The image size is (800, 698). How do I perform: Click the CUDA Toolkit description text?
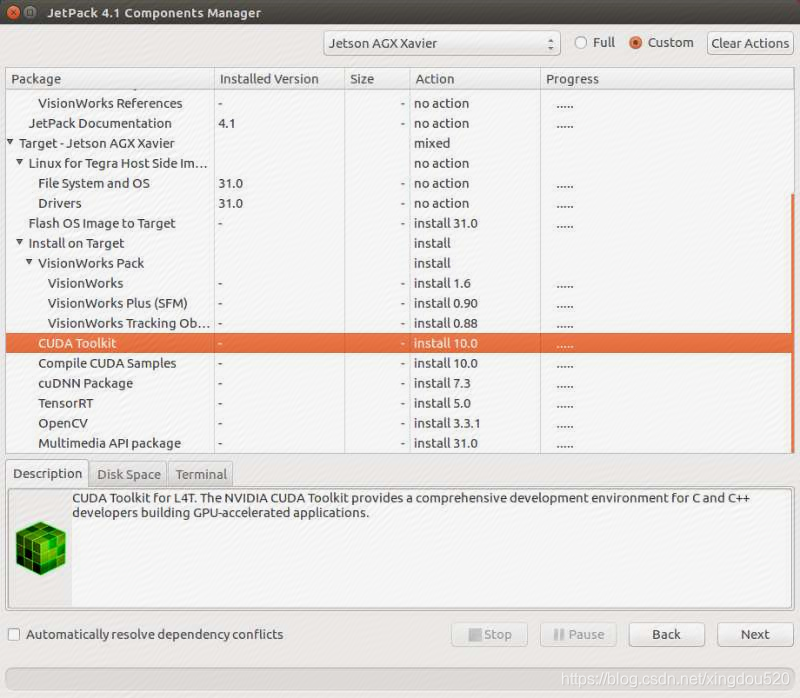point(411,505)
